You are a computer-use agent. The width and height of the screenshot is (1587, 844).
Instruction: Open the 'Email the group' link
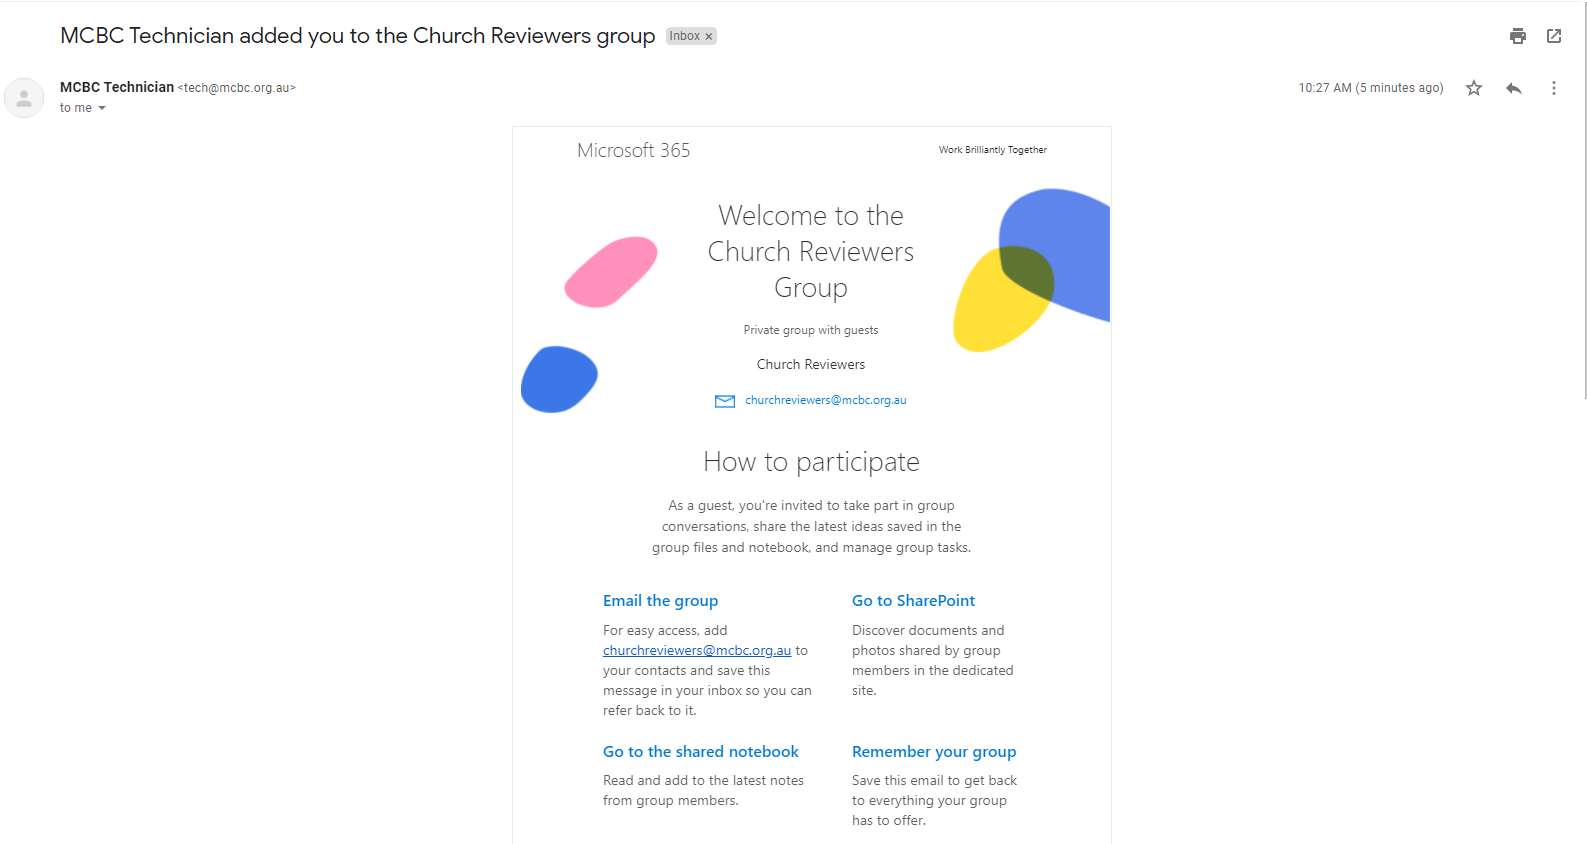pos(660,601)
